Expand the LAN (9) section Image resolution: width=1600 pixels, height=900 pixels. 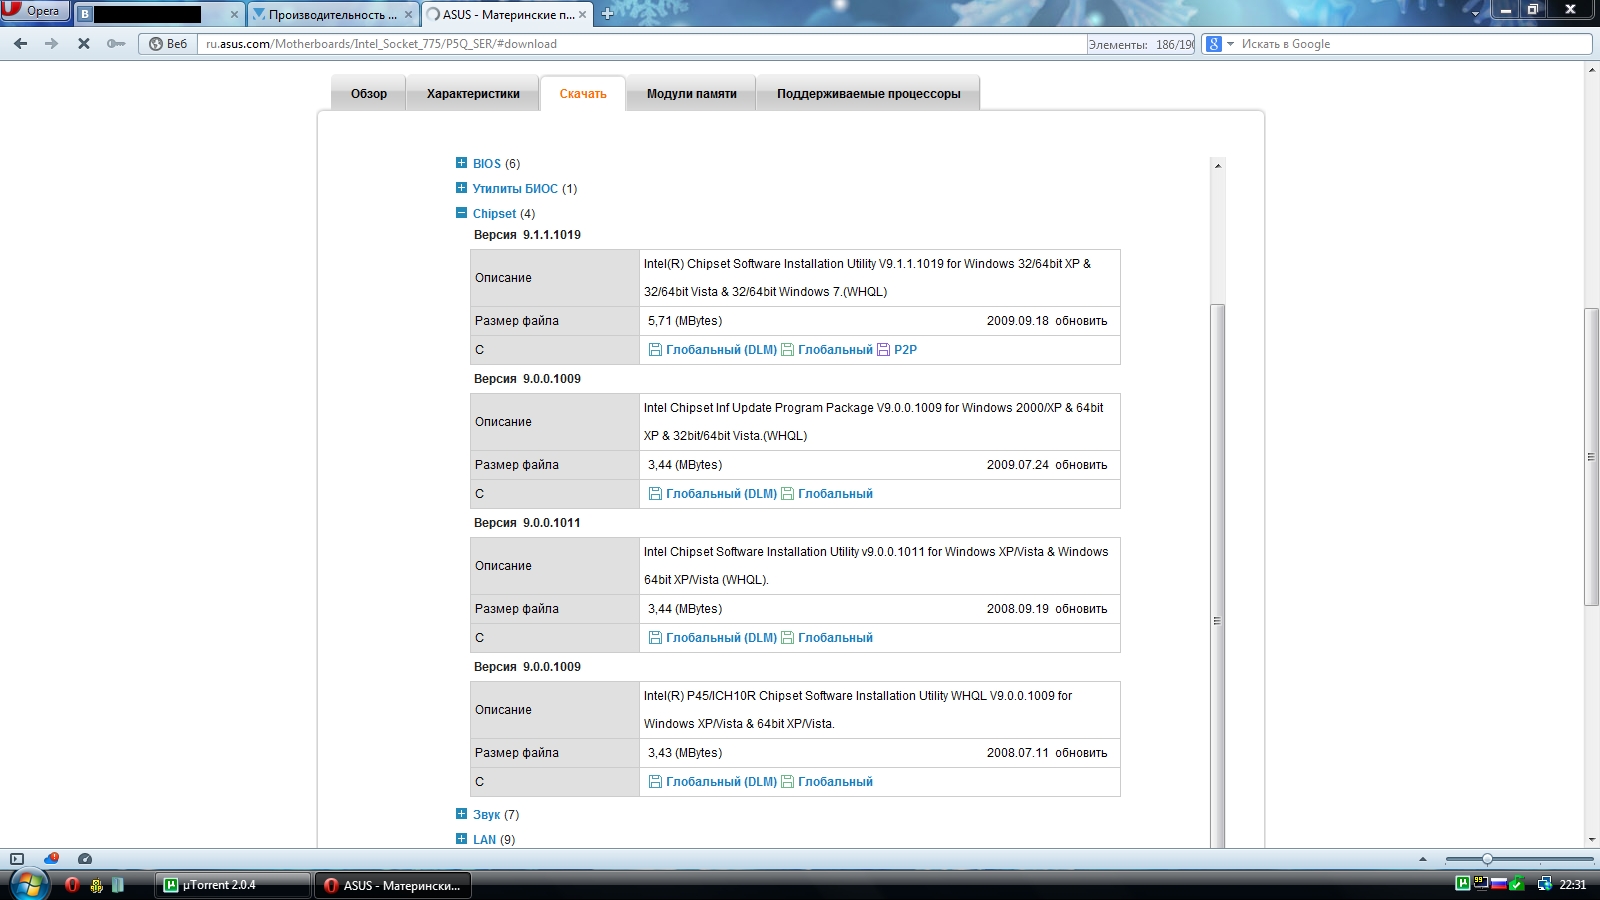[x=461, y=839]
